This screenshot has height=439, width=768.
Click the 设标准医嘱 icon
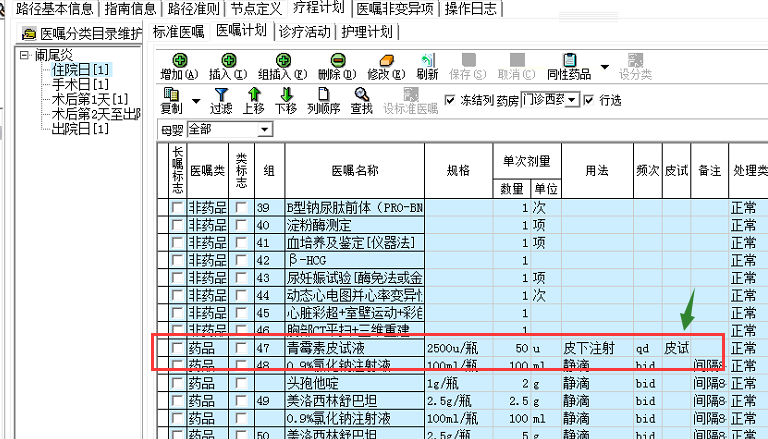(411, 94)
